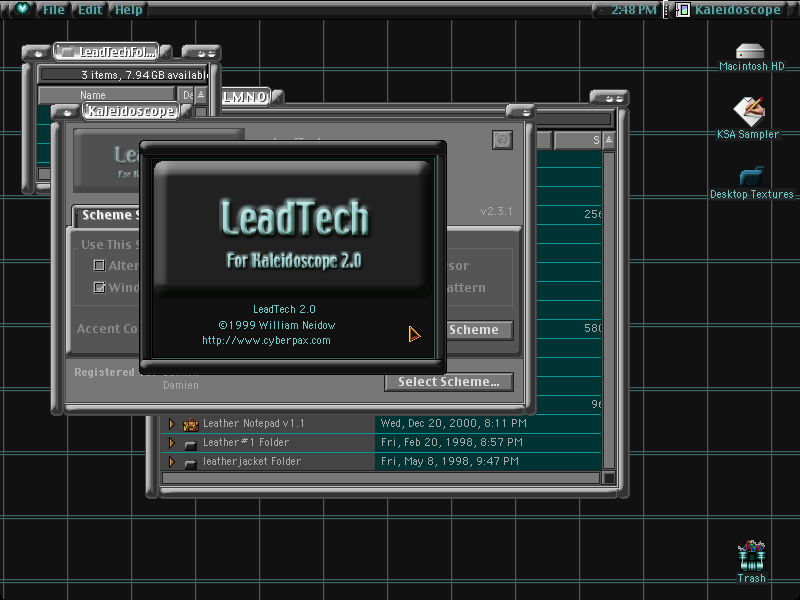800x600 pixels.
Task: Click the S column header in LMNO window
Action: point(578,140)
